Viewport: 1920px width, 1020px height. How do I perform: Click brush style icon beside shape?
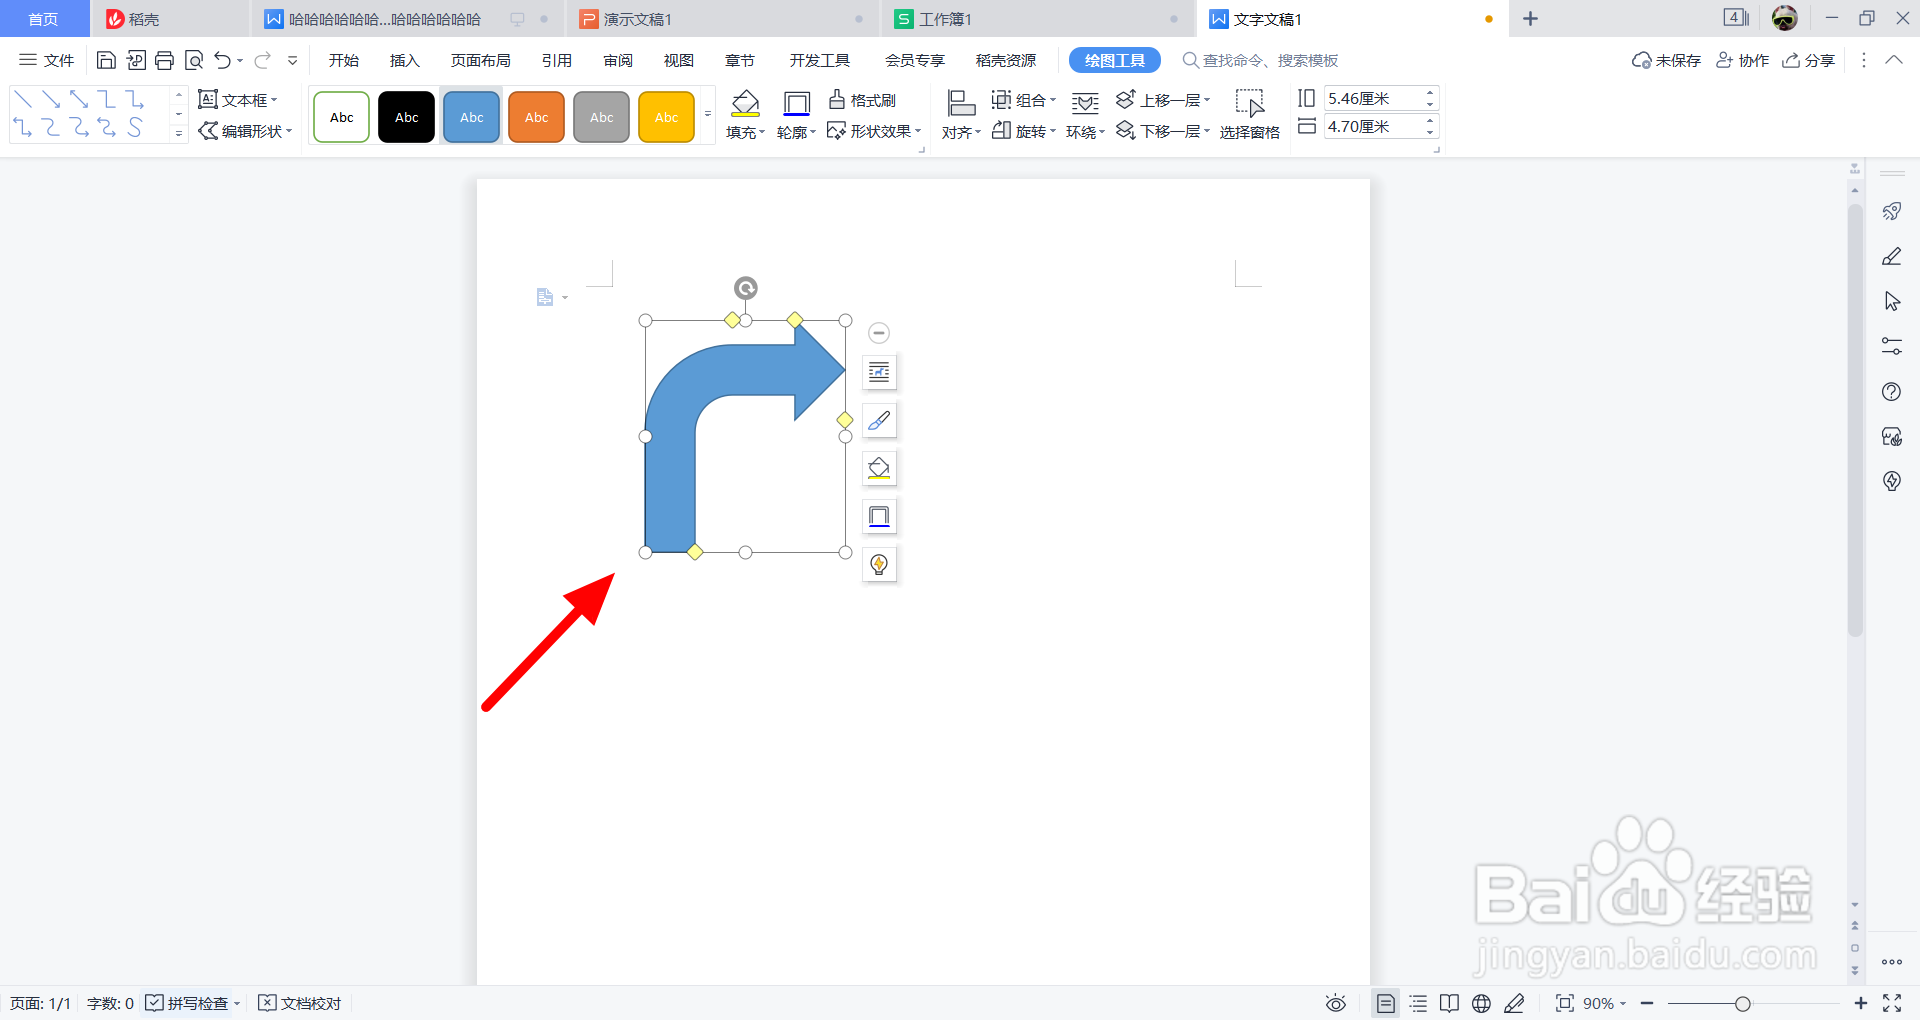879,421
